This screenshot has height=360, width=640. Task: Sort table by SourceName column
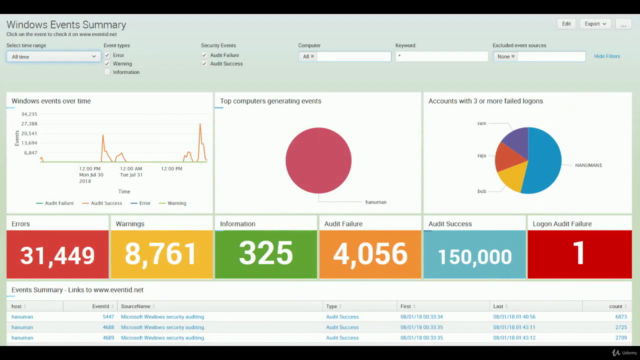(138, 306)
